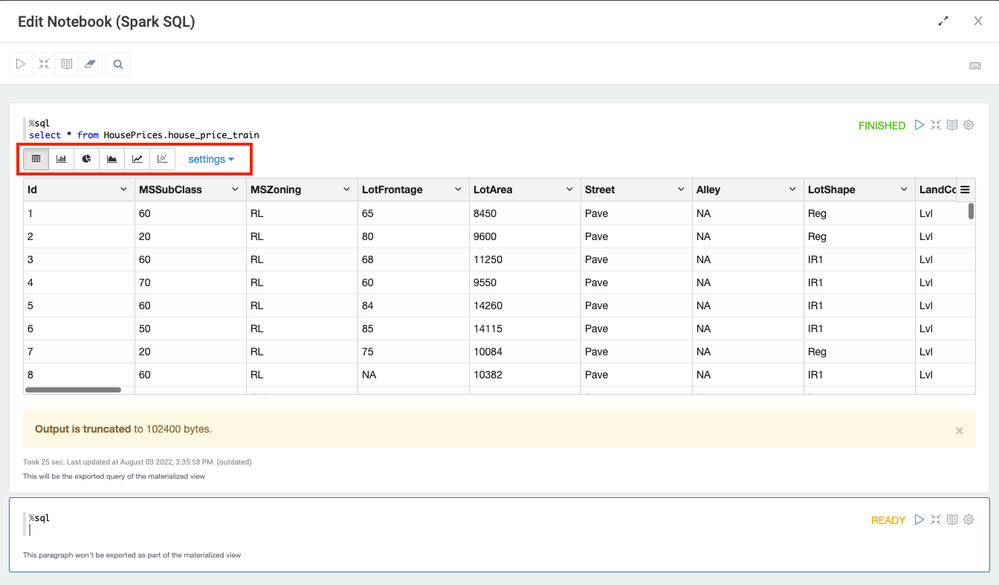Run the FINISHED paragraph with its play icon
Image resolution: width=999 pixels, height=585 pixels.
coord(919,125)
